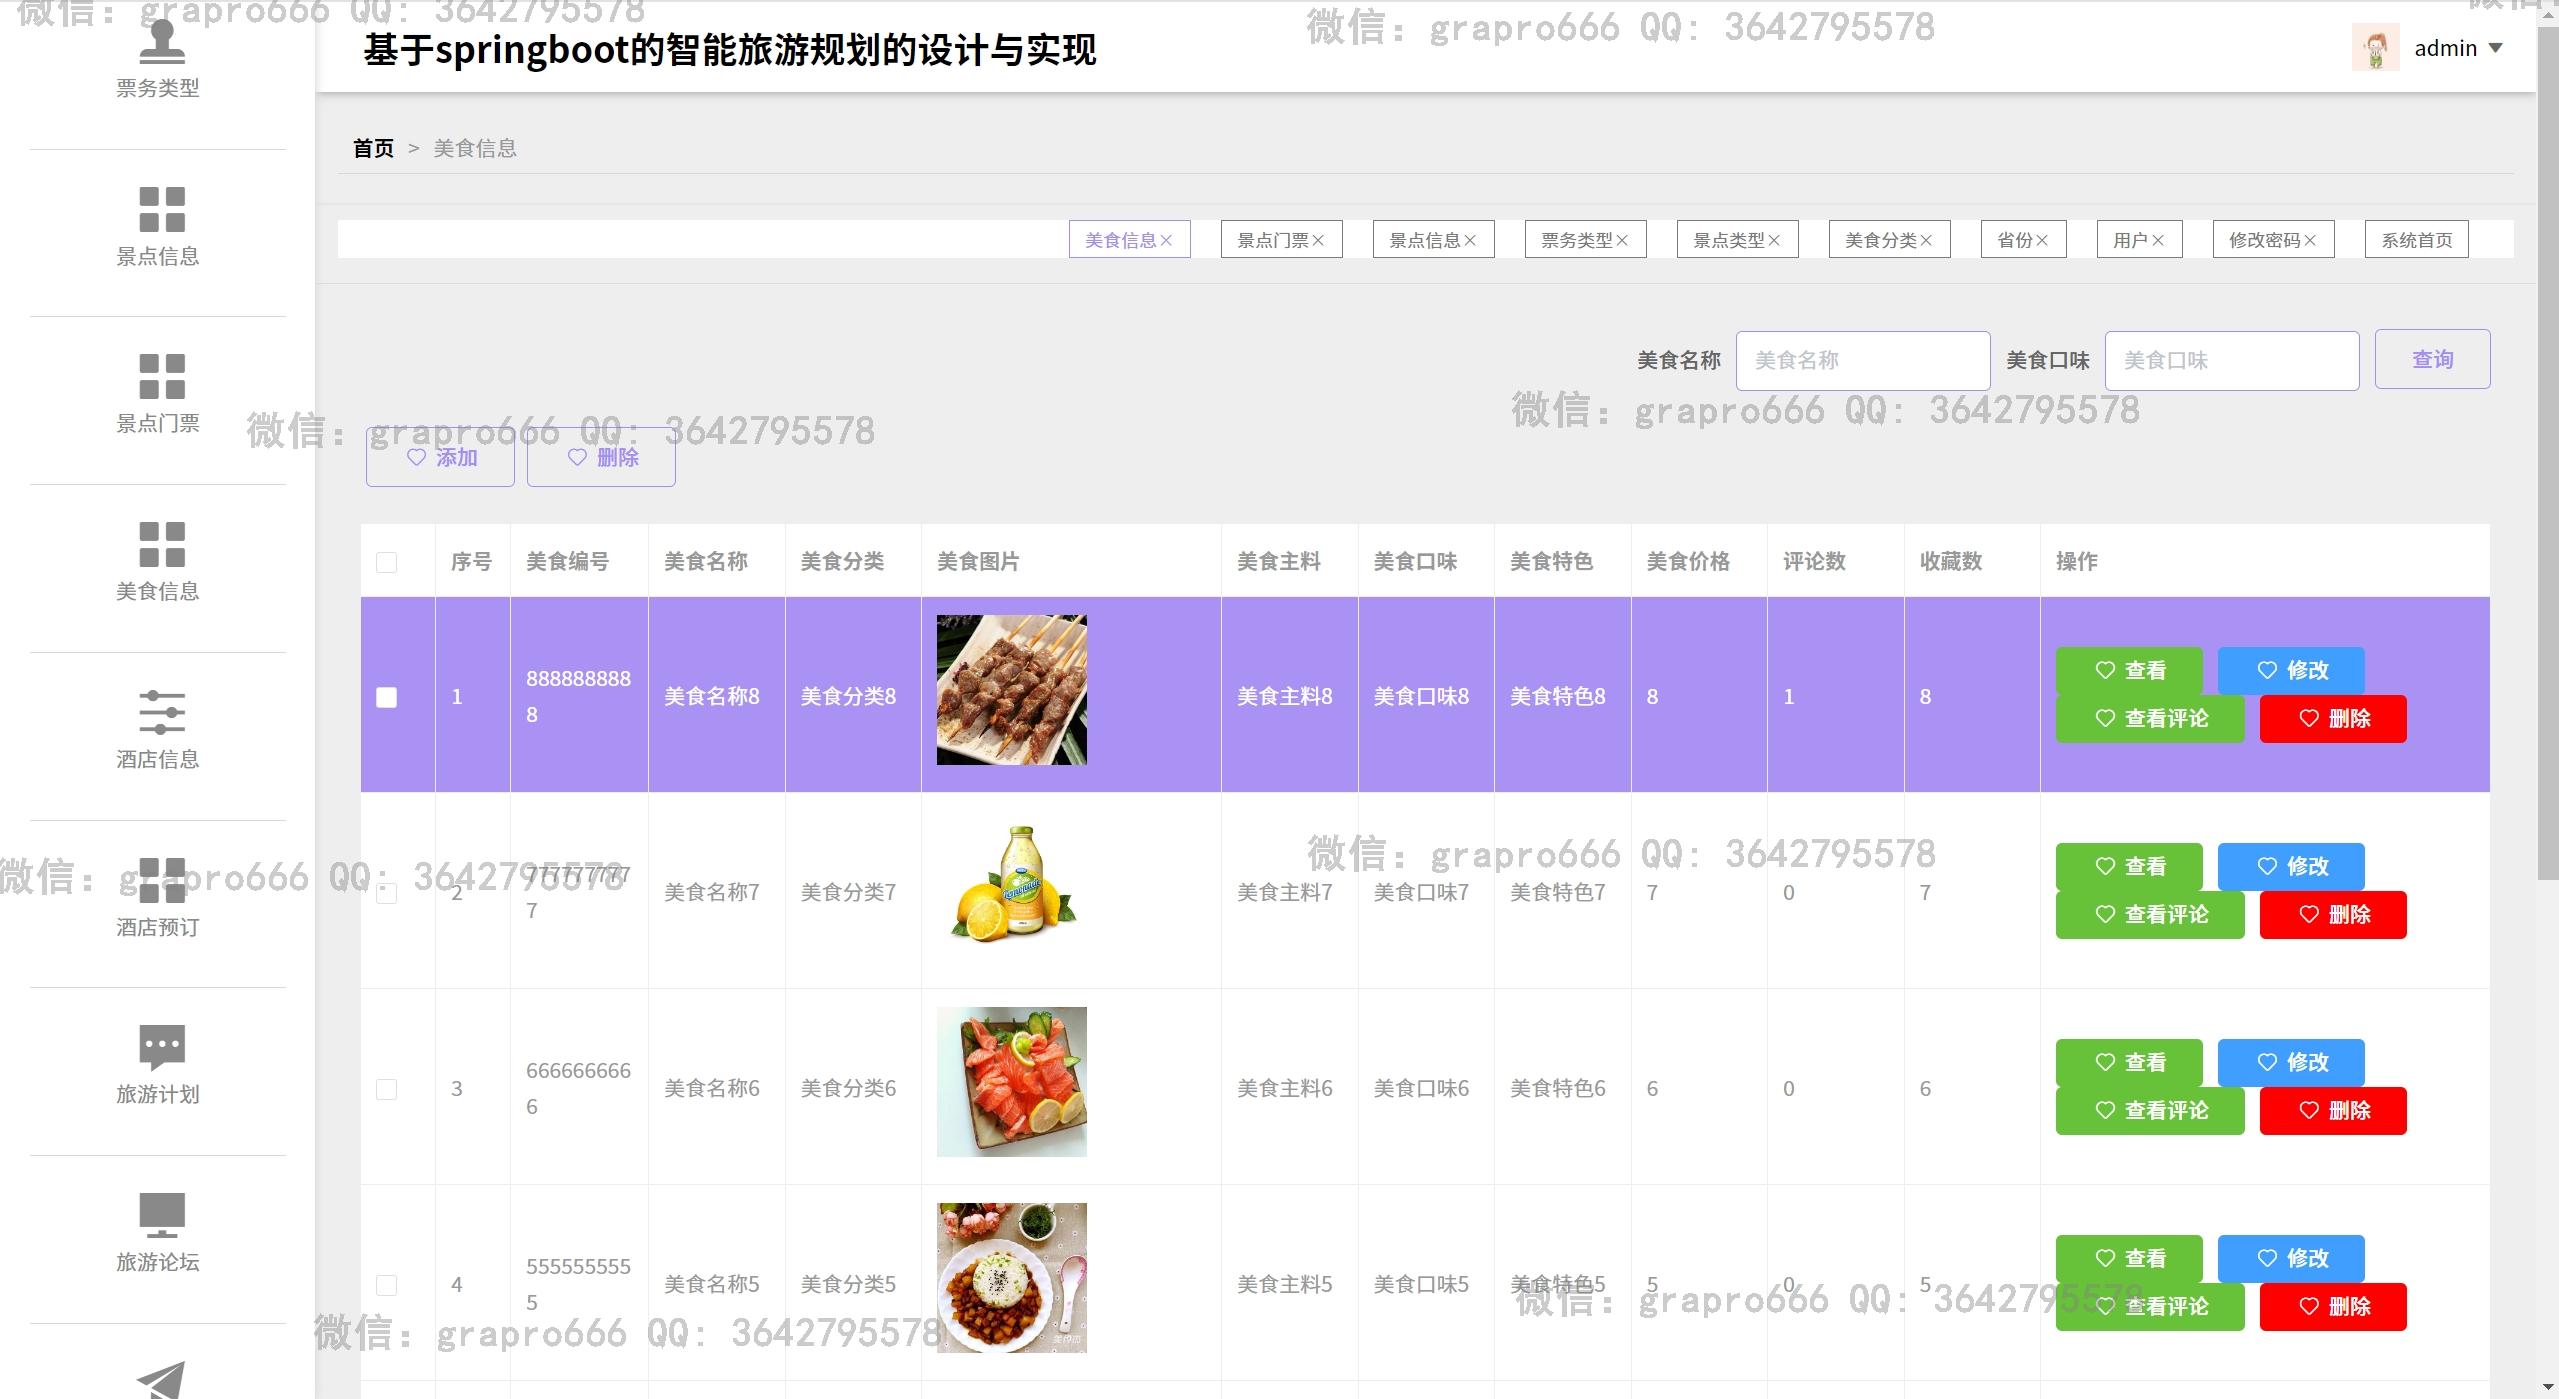Viewport: 2559px width, 1399px height.
Task: Open 旅游计划 chat bubble icon
Action: click(x=161, y=1047)
